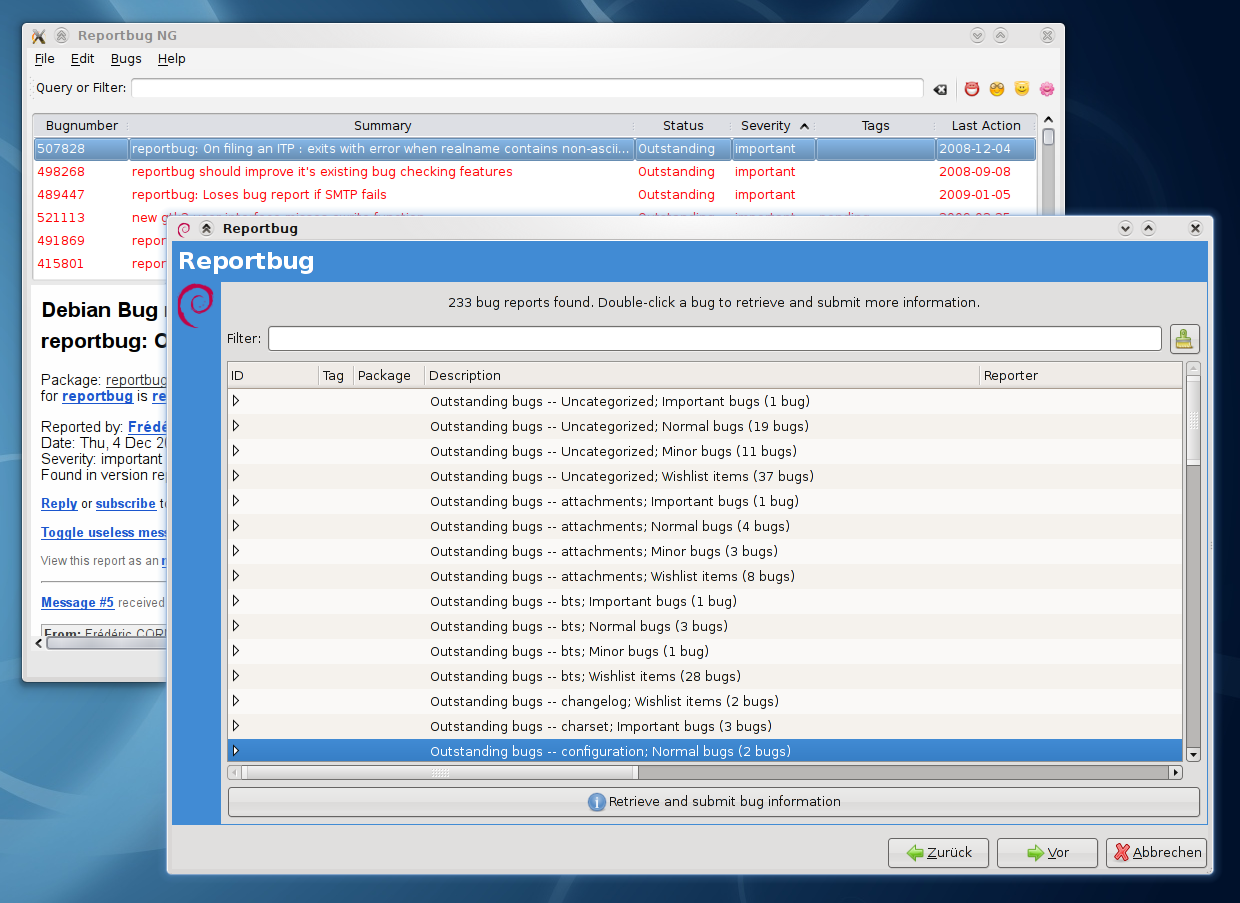
Task: Click the Debian swirl icon in Reportbug title bar
Action: (184, 228)
